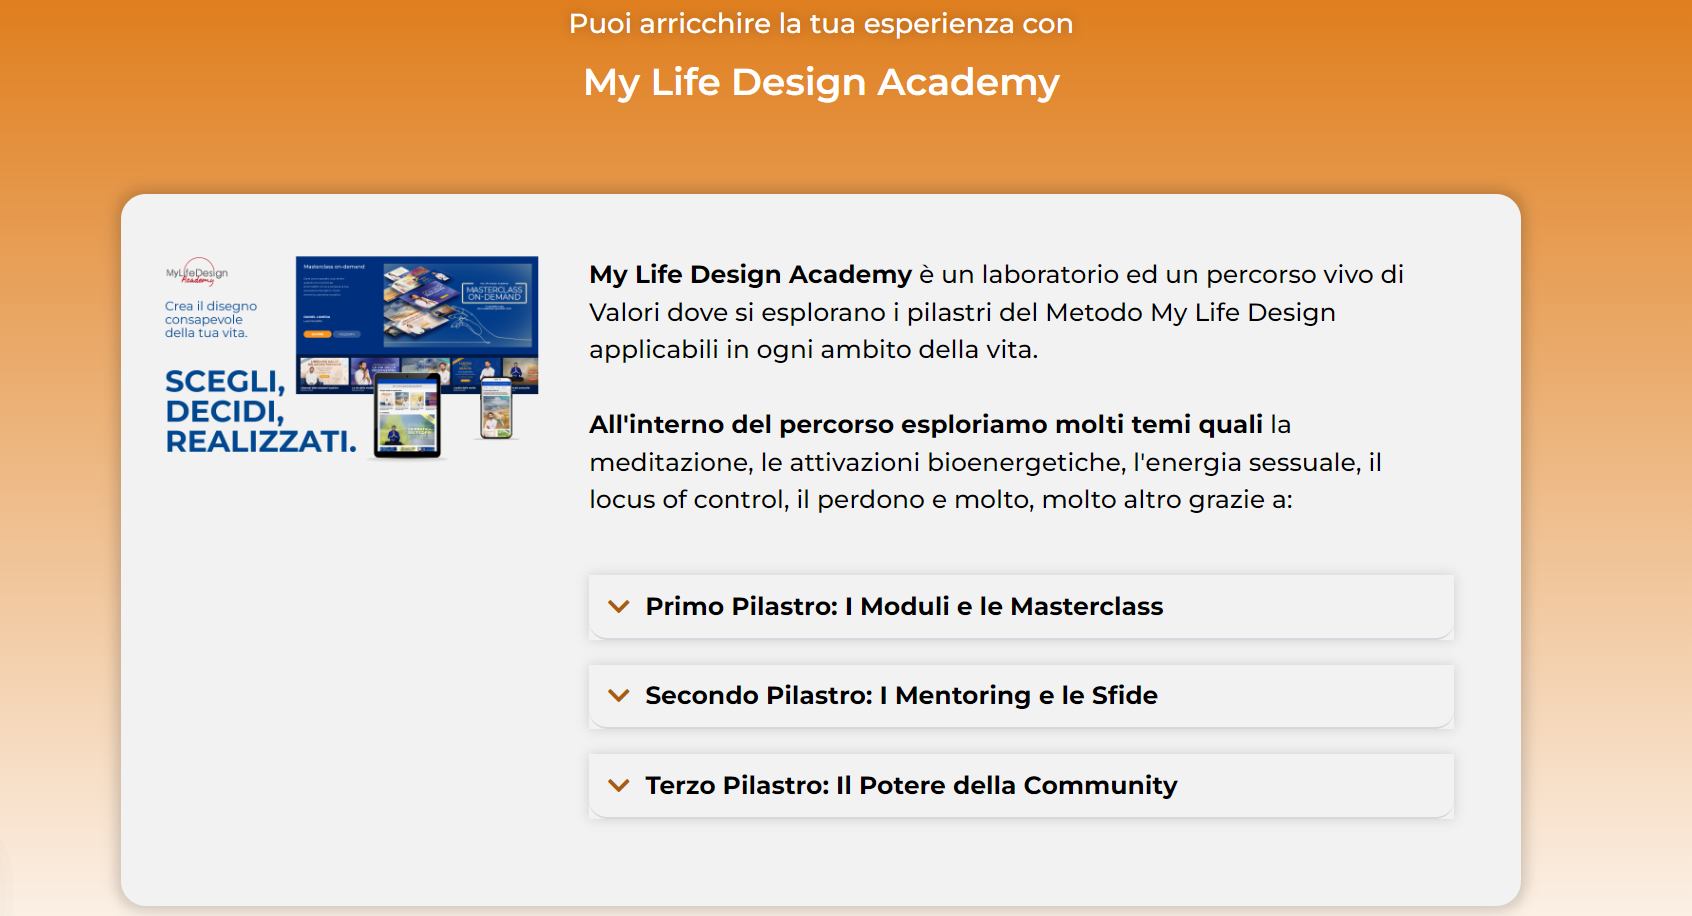Screen dimensions: 1692x916
Task: Click the chevron icon beside Secondo Pilastro
Action: click(619, 695)
